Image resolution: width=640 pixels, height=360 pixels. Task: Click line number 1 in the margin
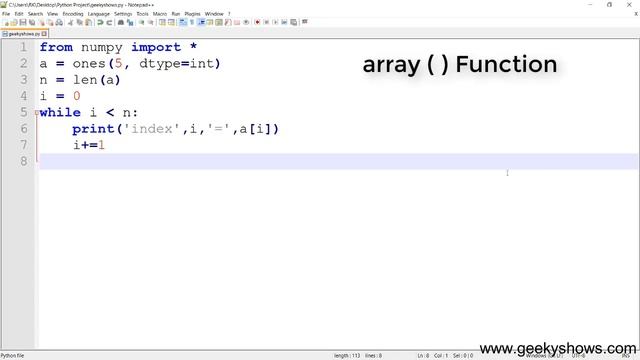click(23, 47)
